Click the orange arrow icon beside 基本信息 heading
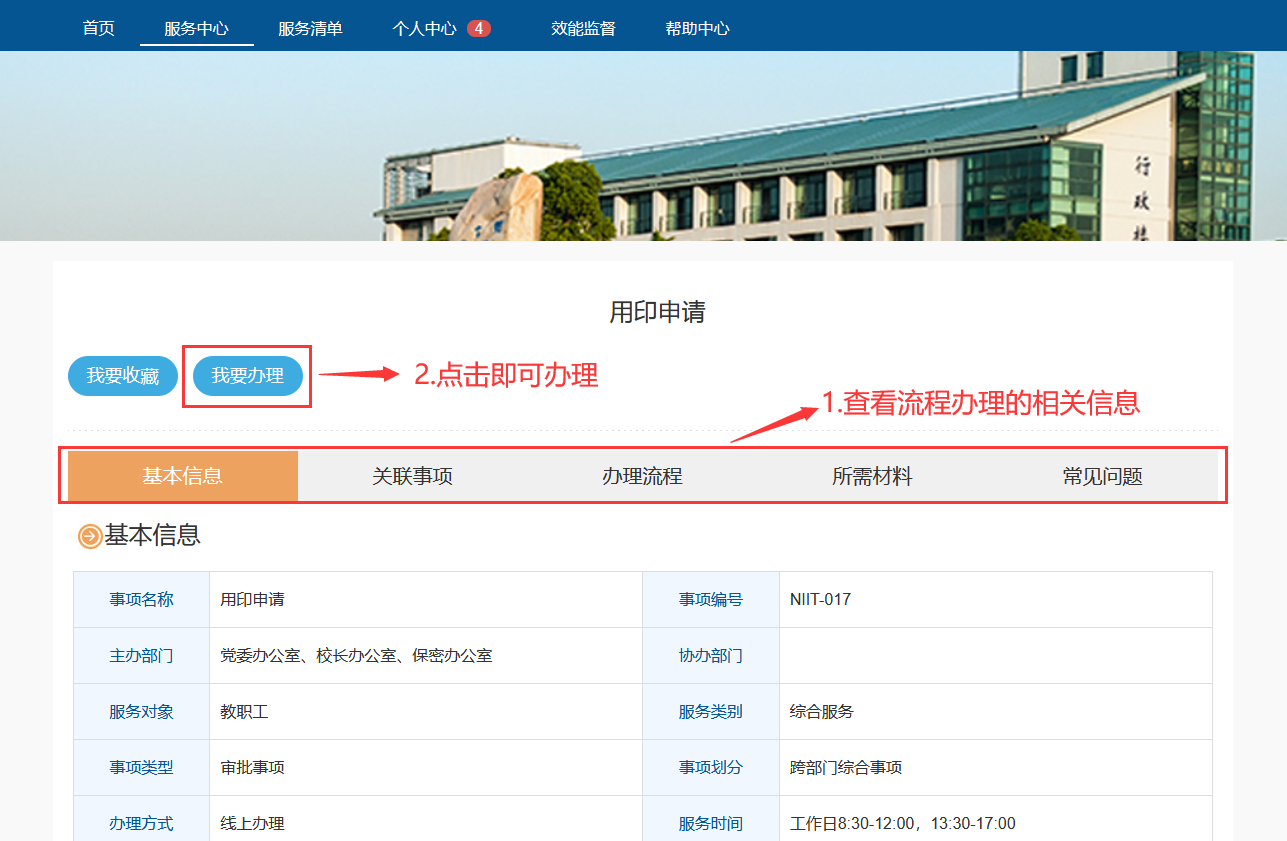The height and width of the screenshot is (841, 1287). (x=90, y=537)
